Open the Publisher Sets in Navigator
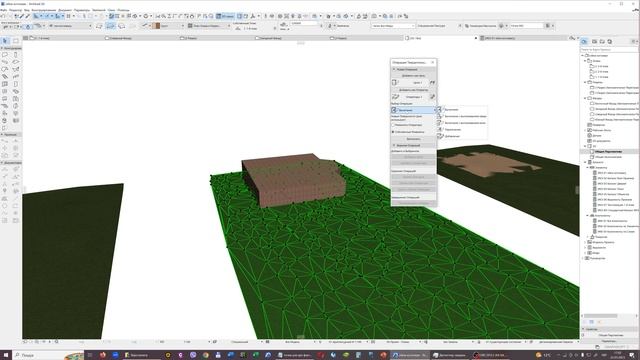The height and width of the screenshot is (360, 640). tap(609, 41)
